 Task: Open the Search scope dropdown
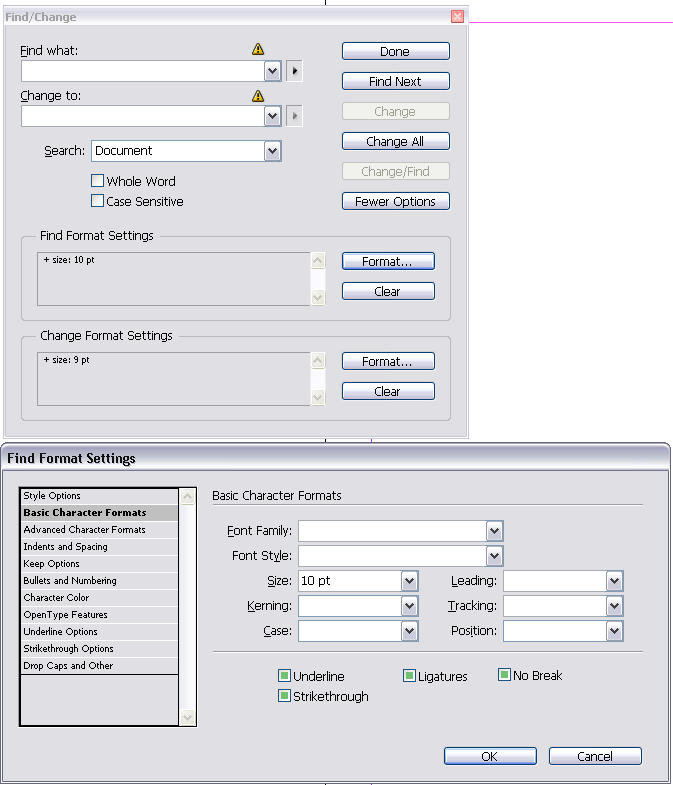pyautogui.click(x=272, y=151)
